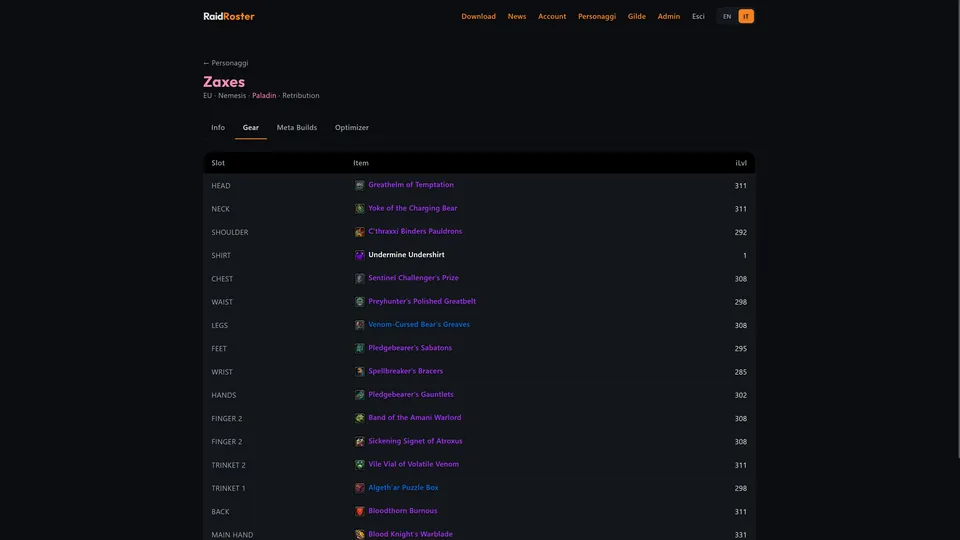Open Pledgebearer's Gauntlets link
The image size is (960, 540).
click(411, 394)
